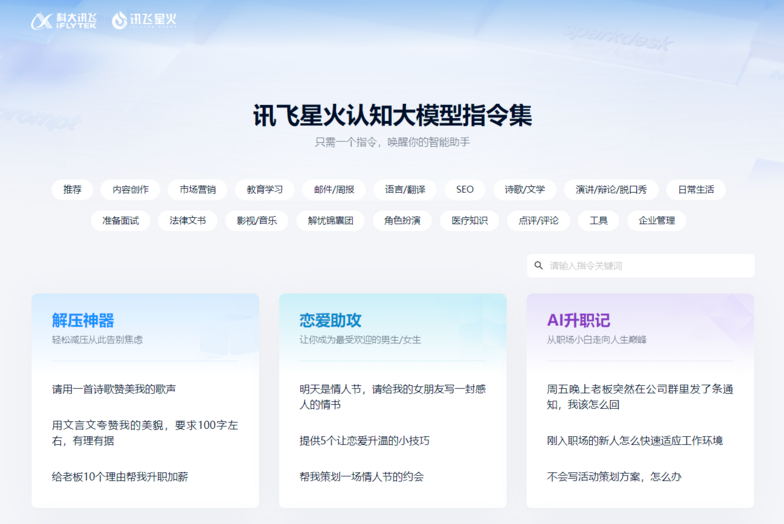Select the 内容创作 category
The width and height of the screenshot is (784, 524).
click(x=130, y=190)
